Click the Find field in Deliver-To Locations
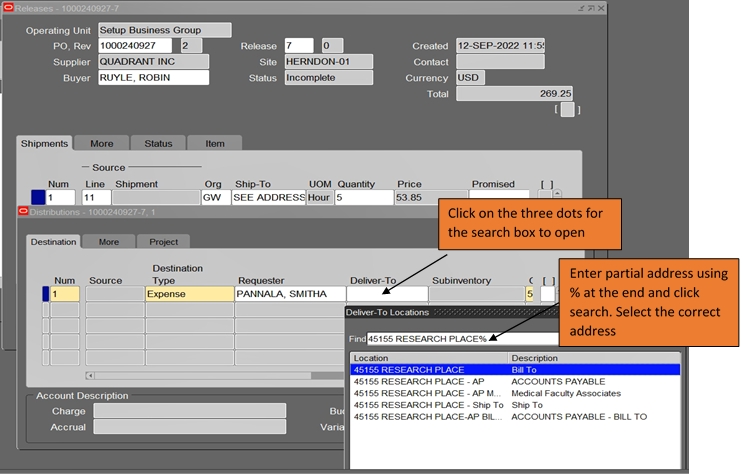Viewport: 742px width, 476px height. 460,339
